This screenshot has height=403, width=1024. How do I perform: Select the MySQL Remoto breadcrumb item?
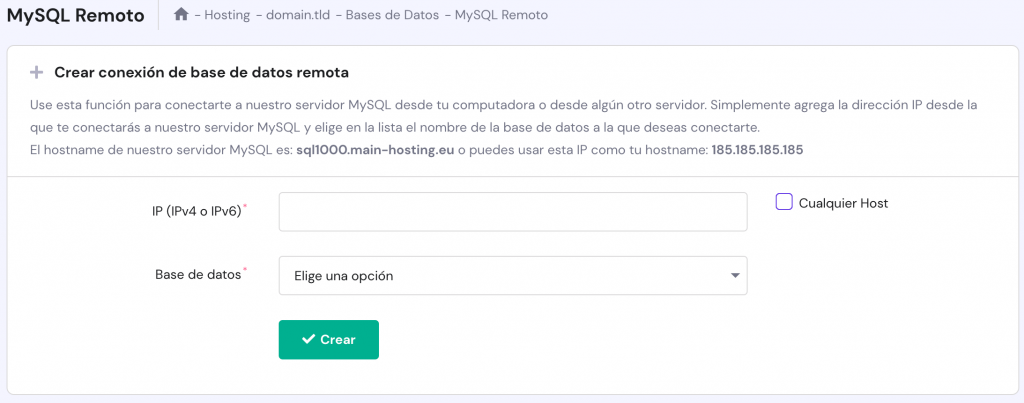501,15
